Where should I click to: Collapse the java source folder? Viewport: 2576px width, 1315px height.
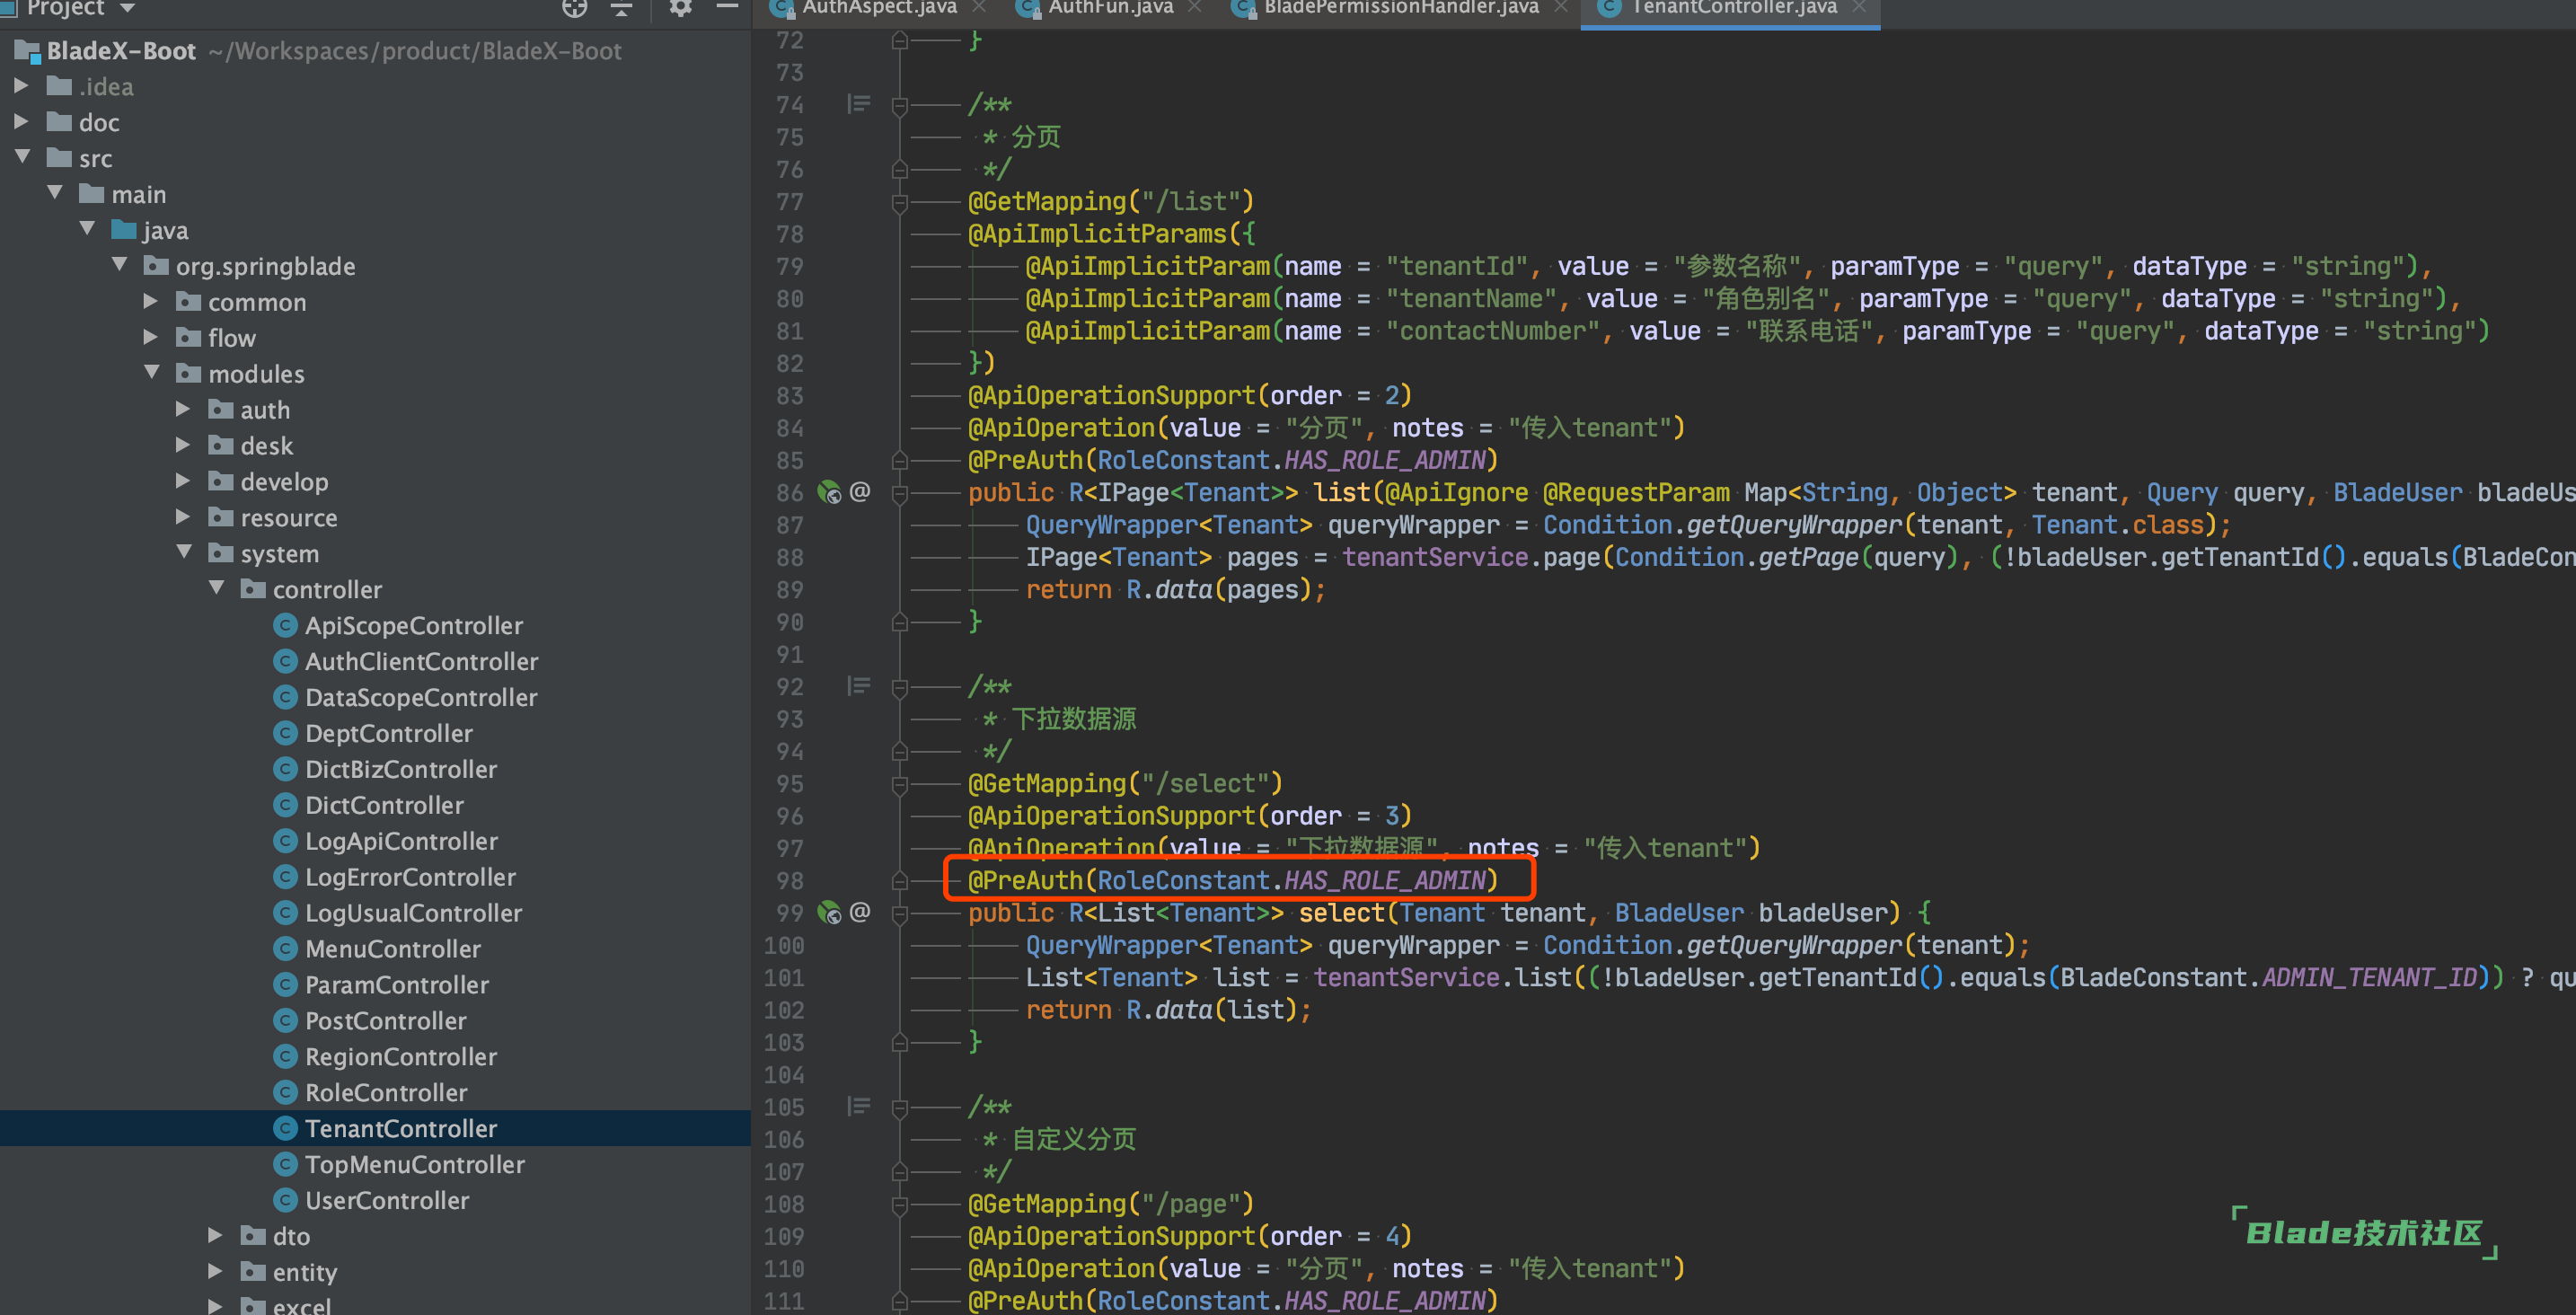[87, 229]
